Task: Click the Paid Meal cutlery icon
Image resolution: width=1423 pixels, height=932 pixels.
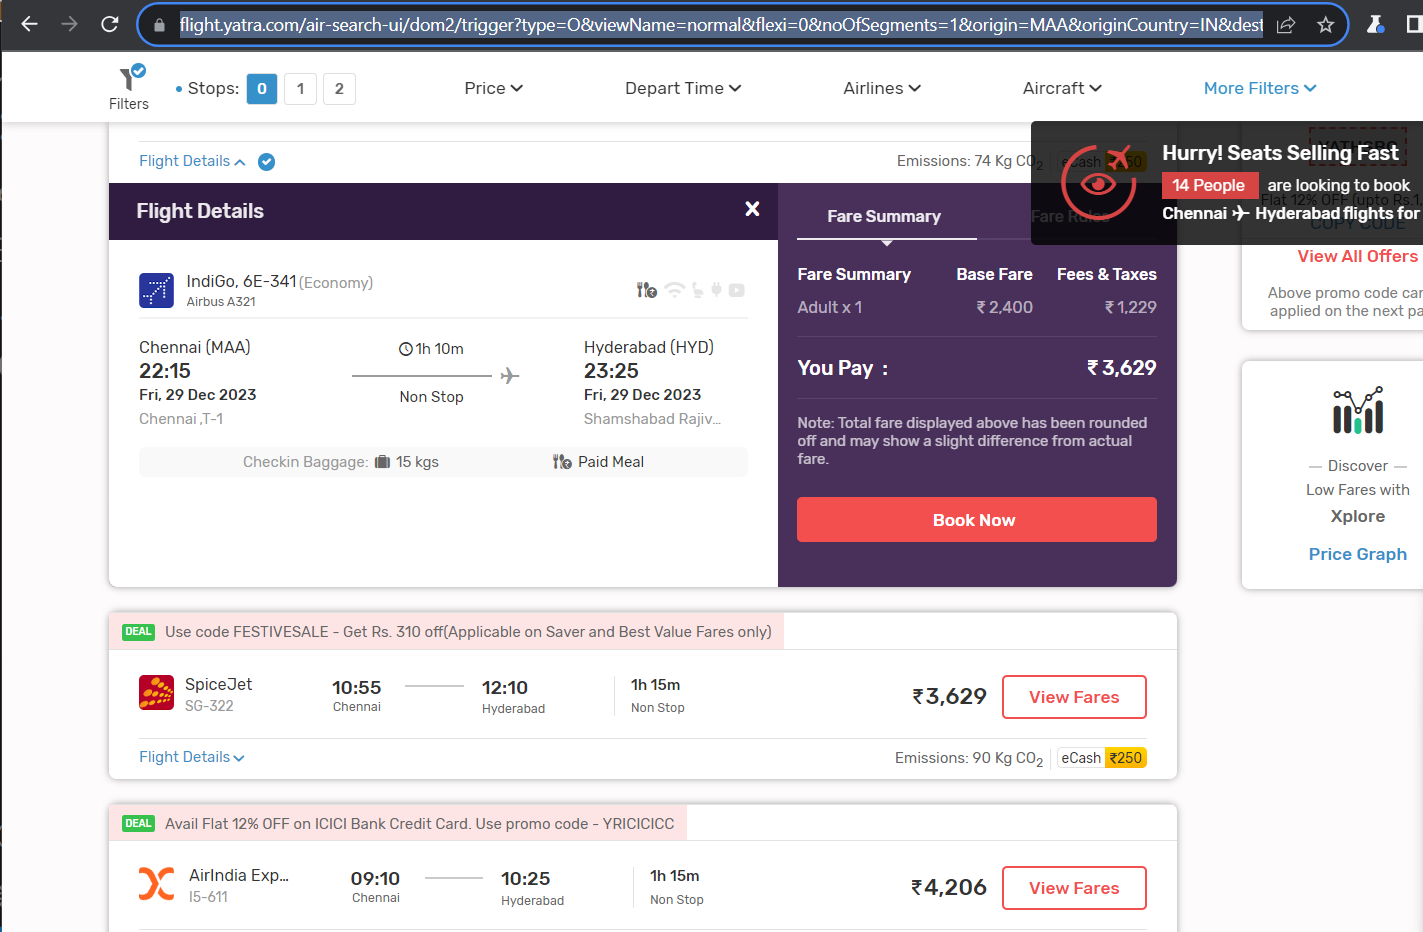Action: [562, 462]
